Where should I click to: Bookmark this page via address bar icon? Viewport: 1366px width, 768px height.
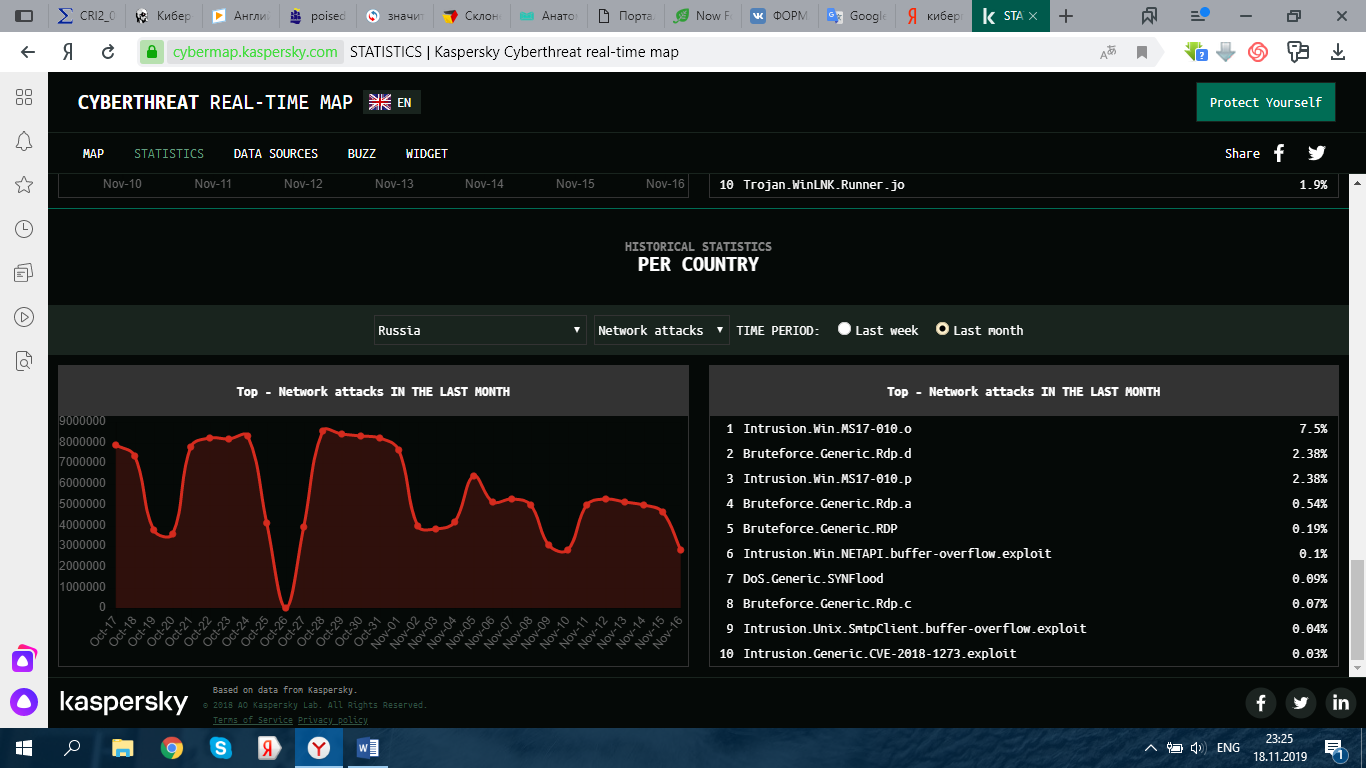pos(1142,52)
